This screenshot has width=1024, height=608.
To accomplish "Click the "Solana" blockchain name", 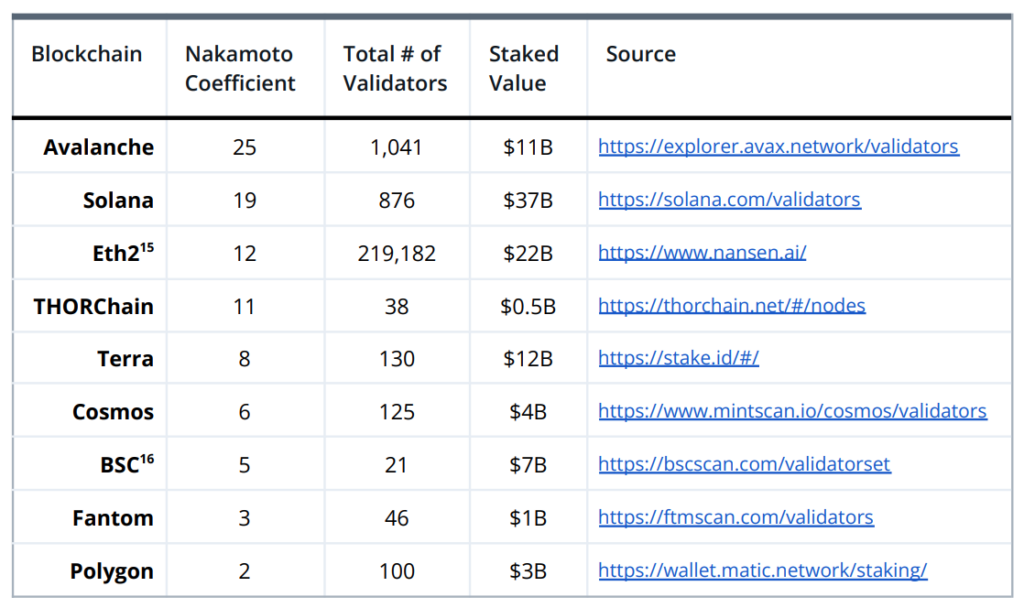I will click(x=118, y=200).
